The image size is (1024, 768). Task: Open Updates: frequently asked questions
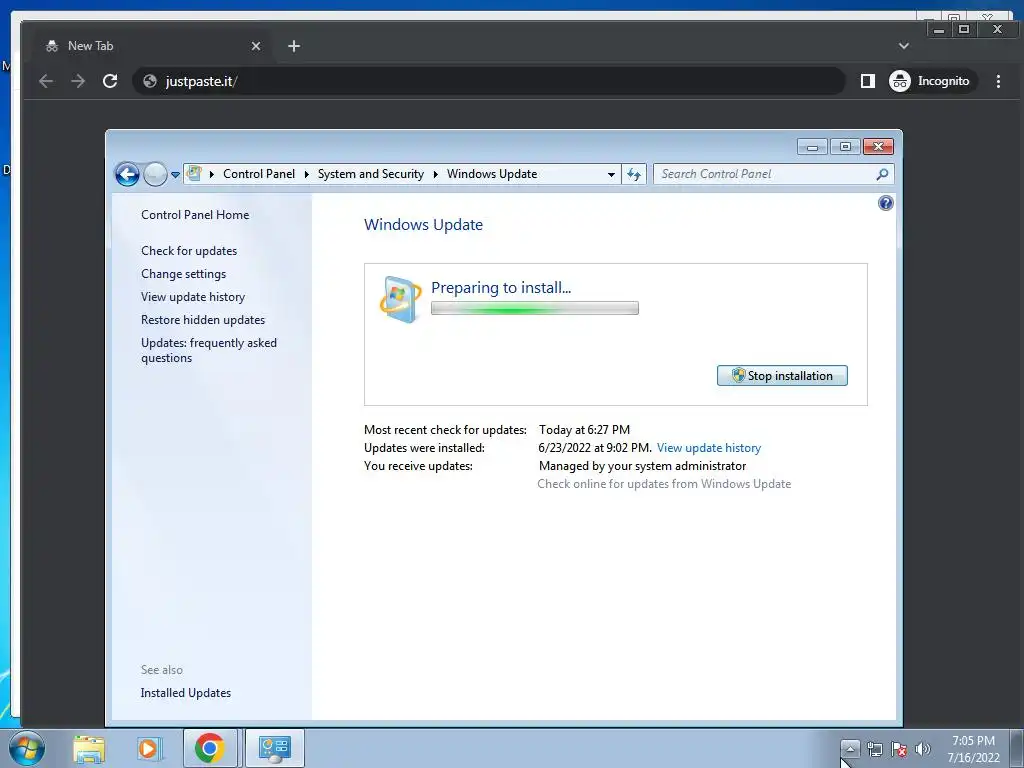[208, 350]
